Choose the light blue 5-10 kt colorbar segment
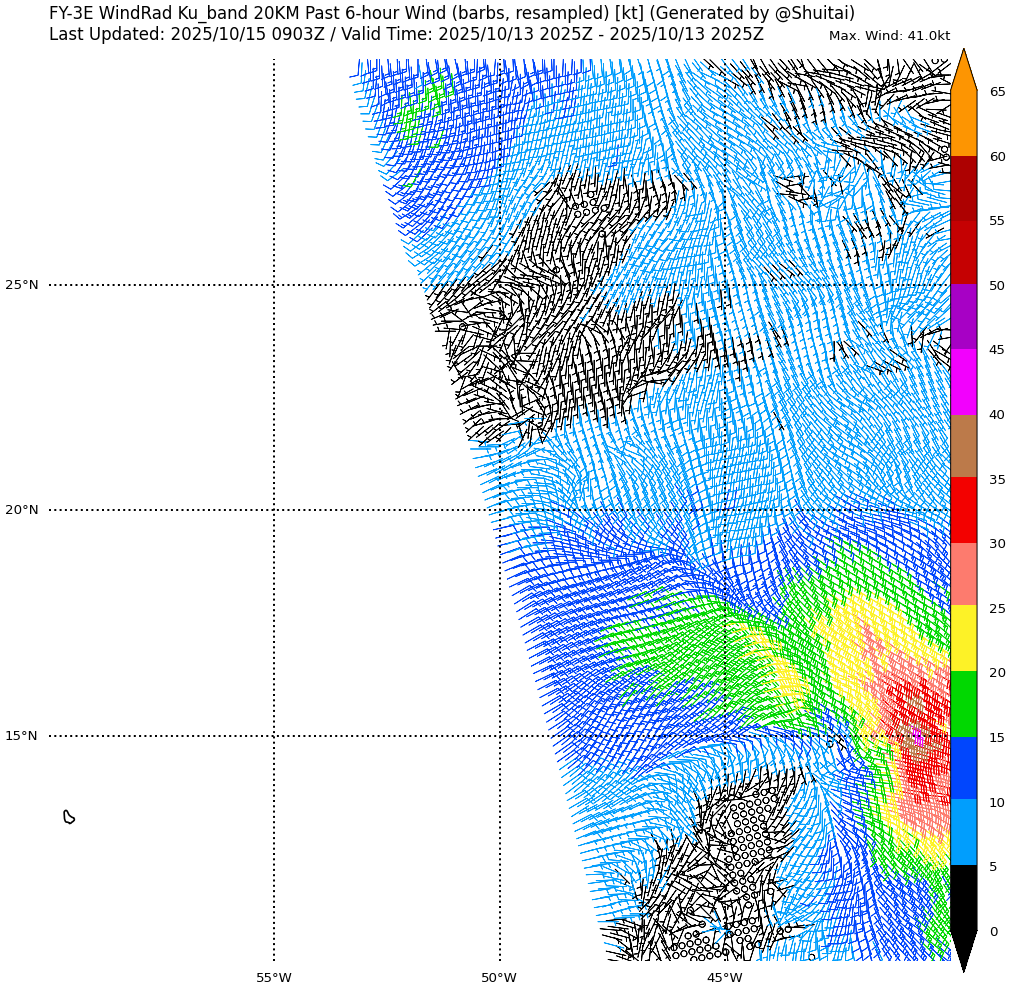This screenshot has height=989, width=1010. (x=963, y=833)
